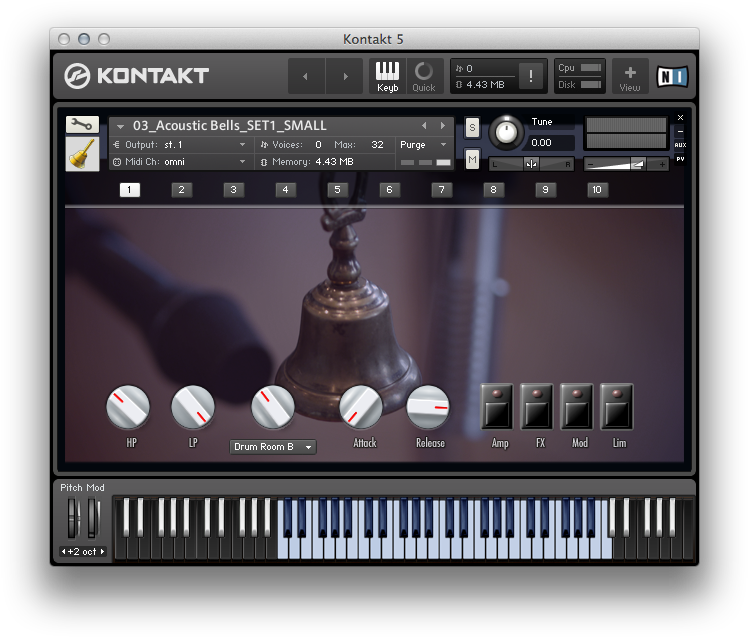Screen dimensions: 748x637
Task: Toggle the Mod switch
Action: tap(577, 407)
